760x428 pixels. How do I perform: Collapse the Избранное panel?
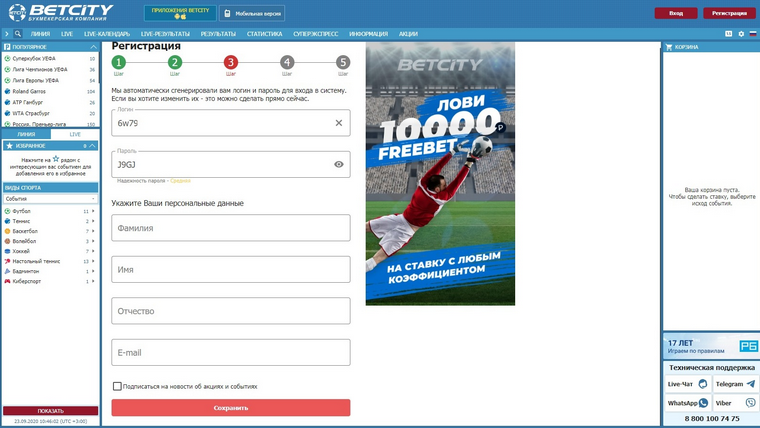click(92, 145)
